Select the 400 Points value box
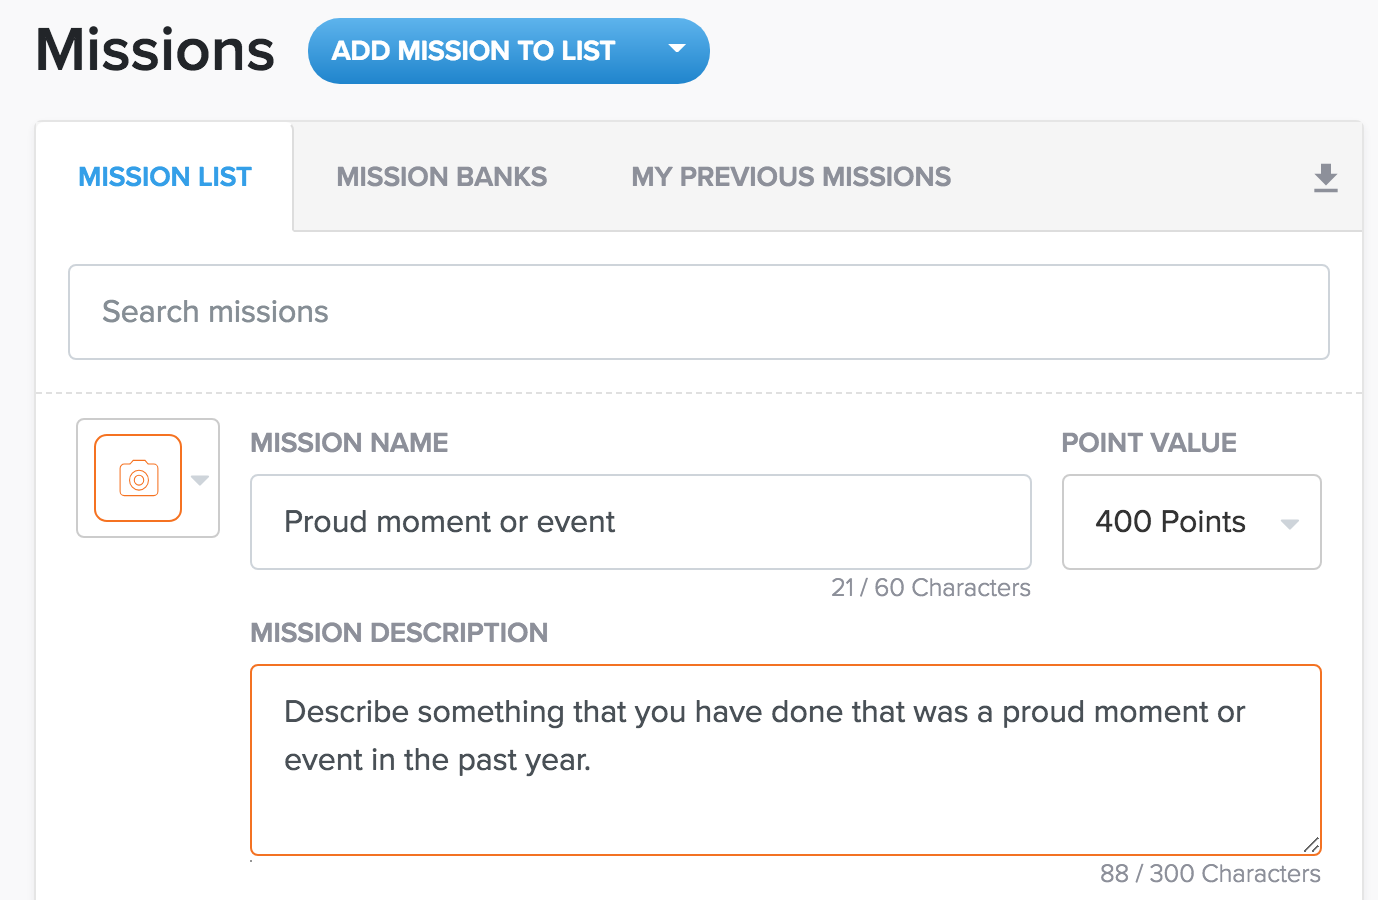 1170,522
